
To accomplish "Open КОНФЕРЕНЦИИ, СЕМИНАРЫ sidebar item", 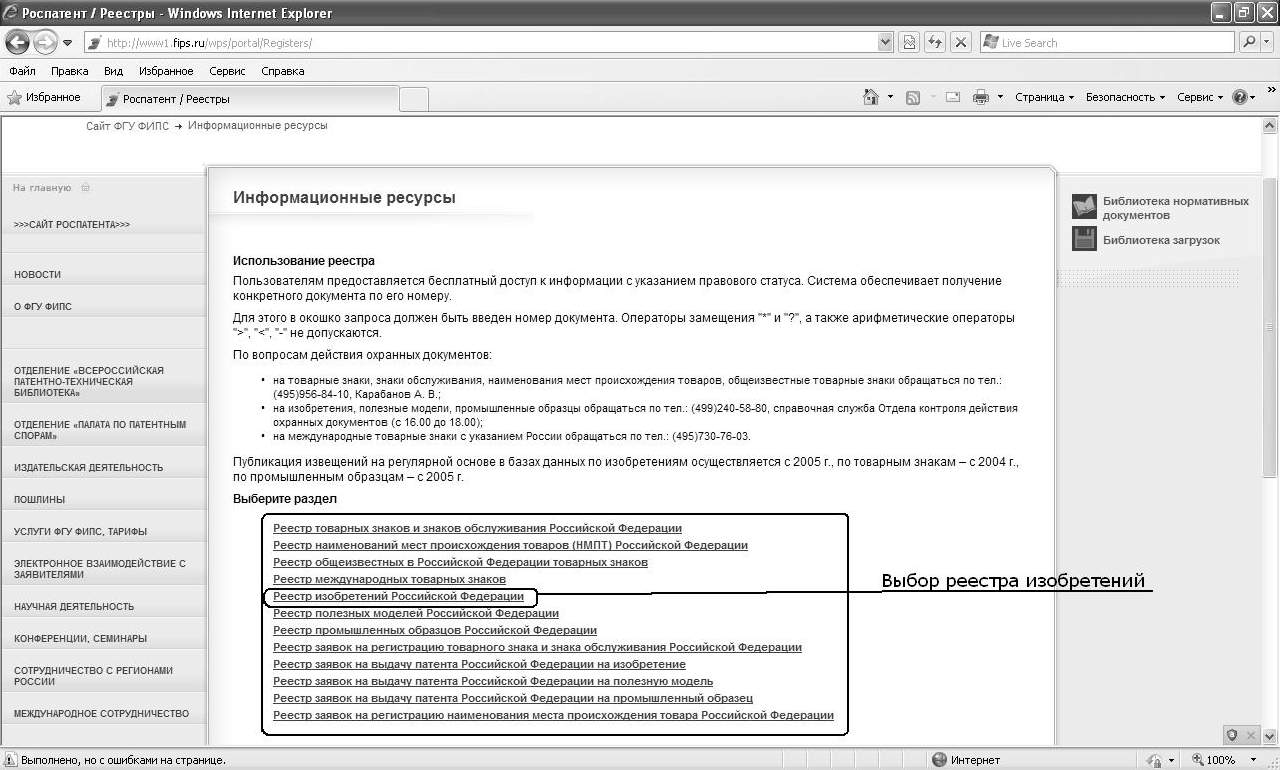I will click(x=80, y=639).
